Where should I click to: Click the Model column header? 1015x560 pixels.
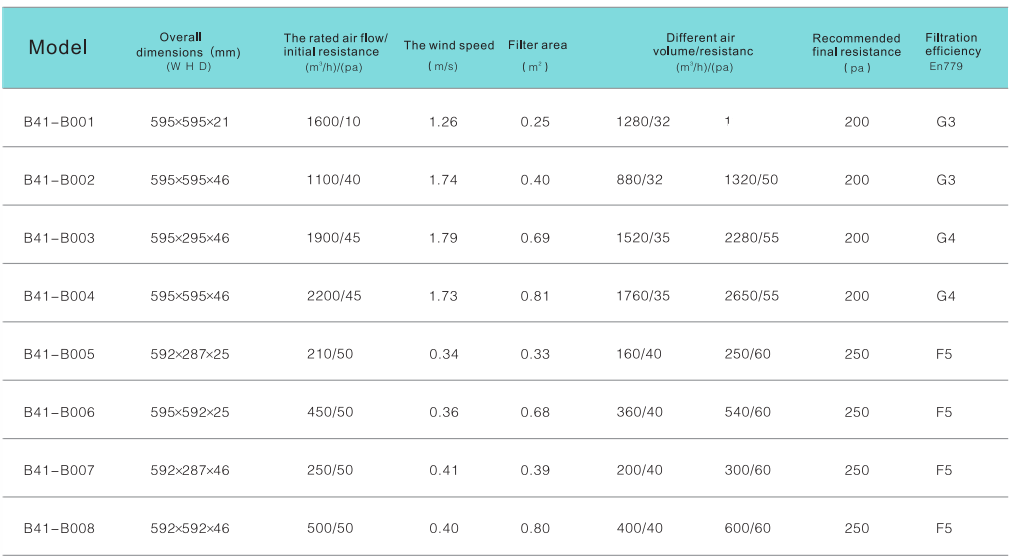(58, 47)
